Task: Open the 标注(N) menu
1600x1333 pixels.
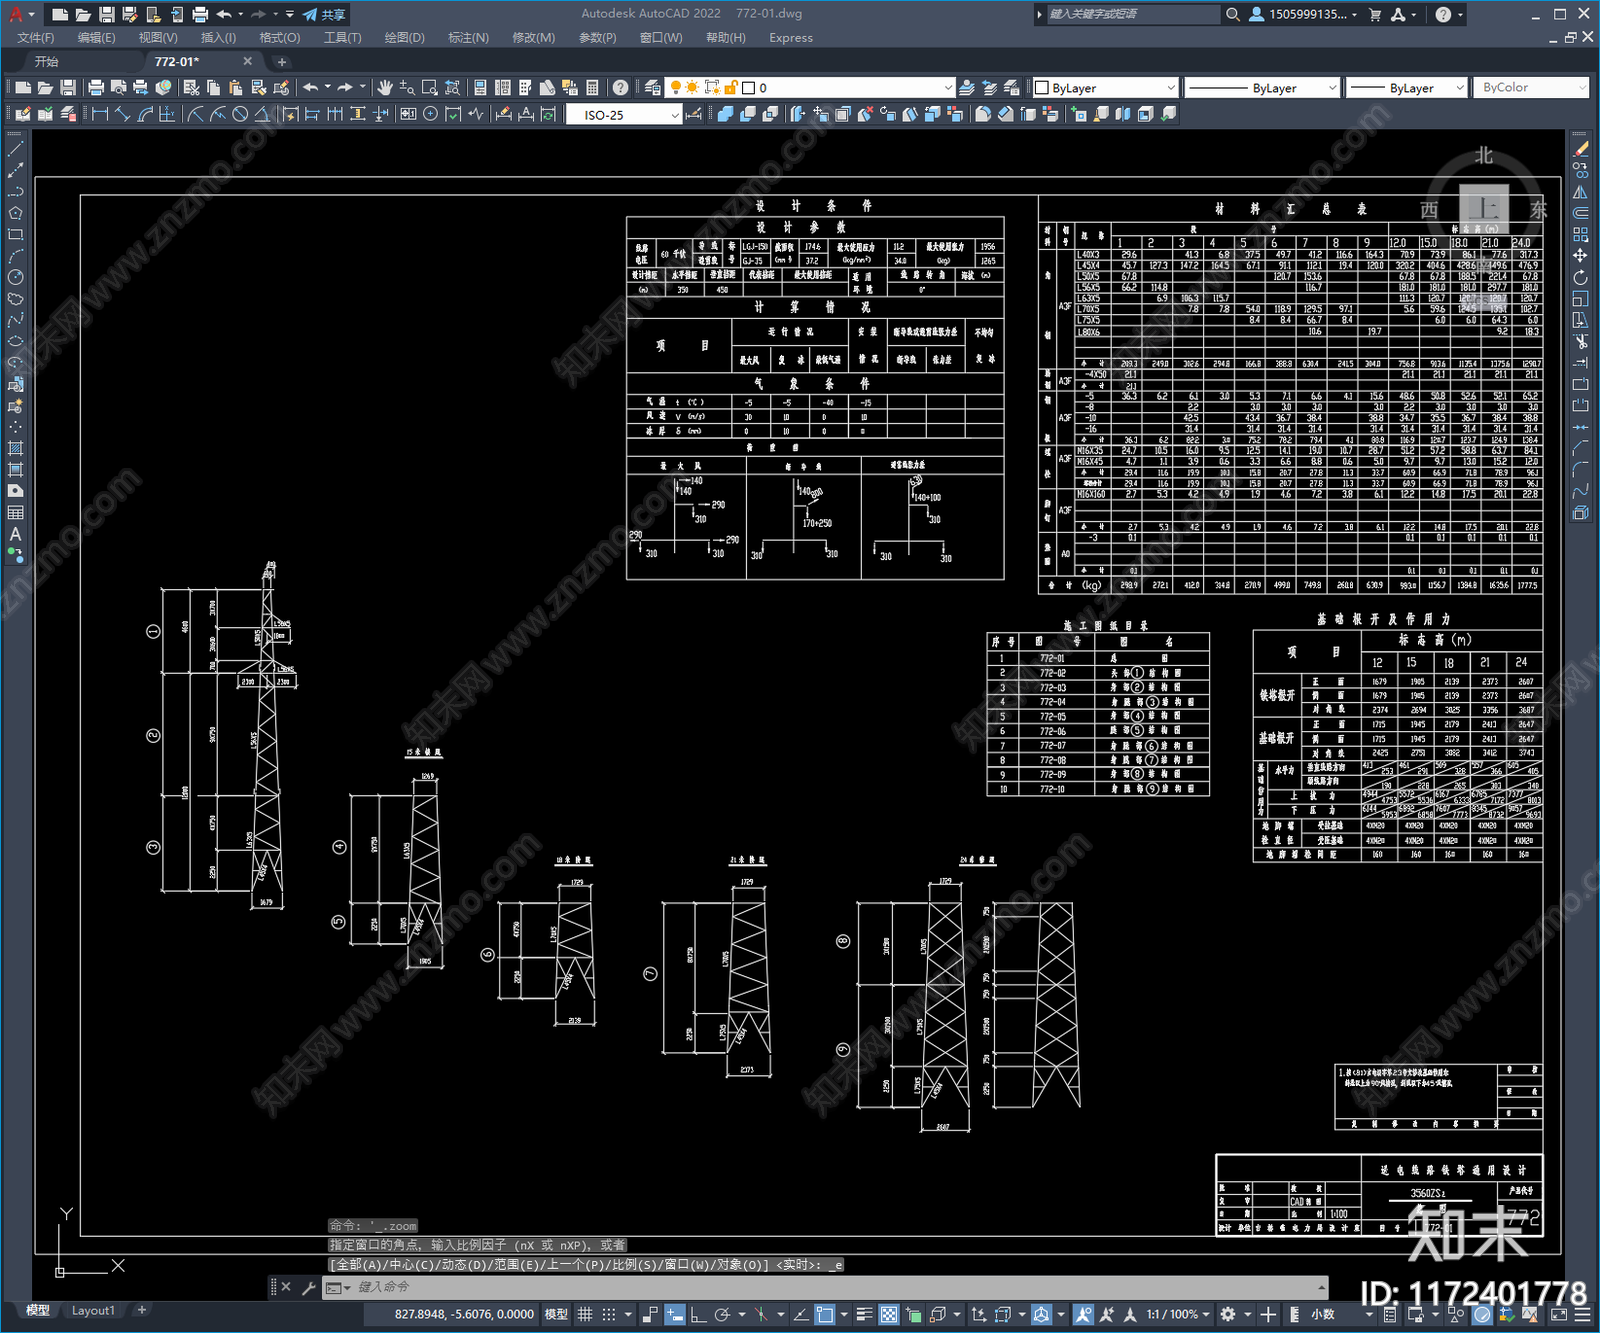Action: tap(468, 38)
